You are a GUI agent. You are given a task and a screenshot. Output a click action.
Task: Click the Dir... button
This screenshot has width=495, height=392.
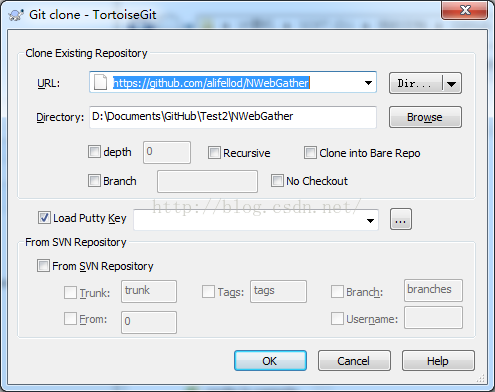(x=416, y=83)
